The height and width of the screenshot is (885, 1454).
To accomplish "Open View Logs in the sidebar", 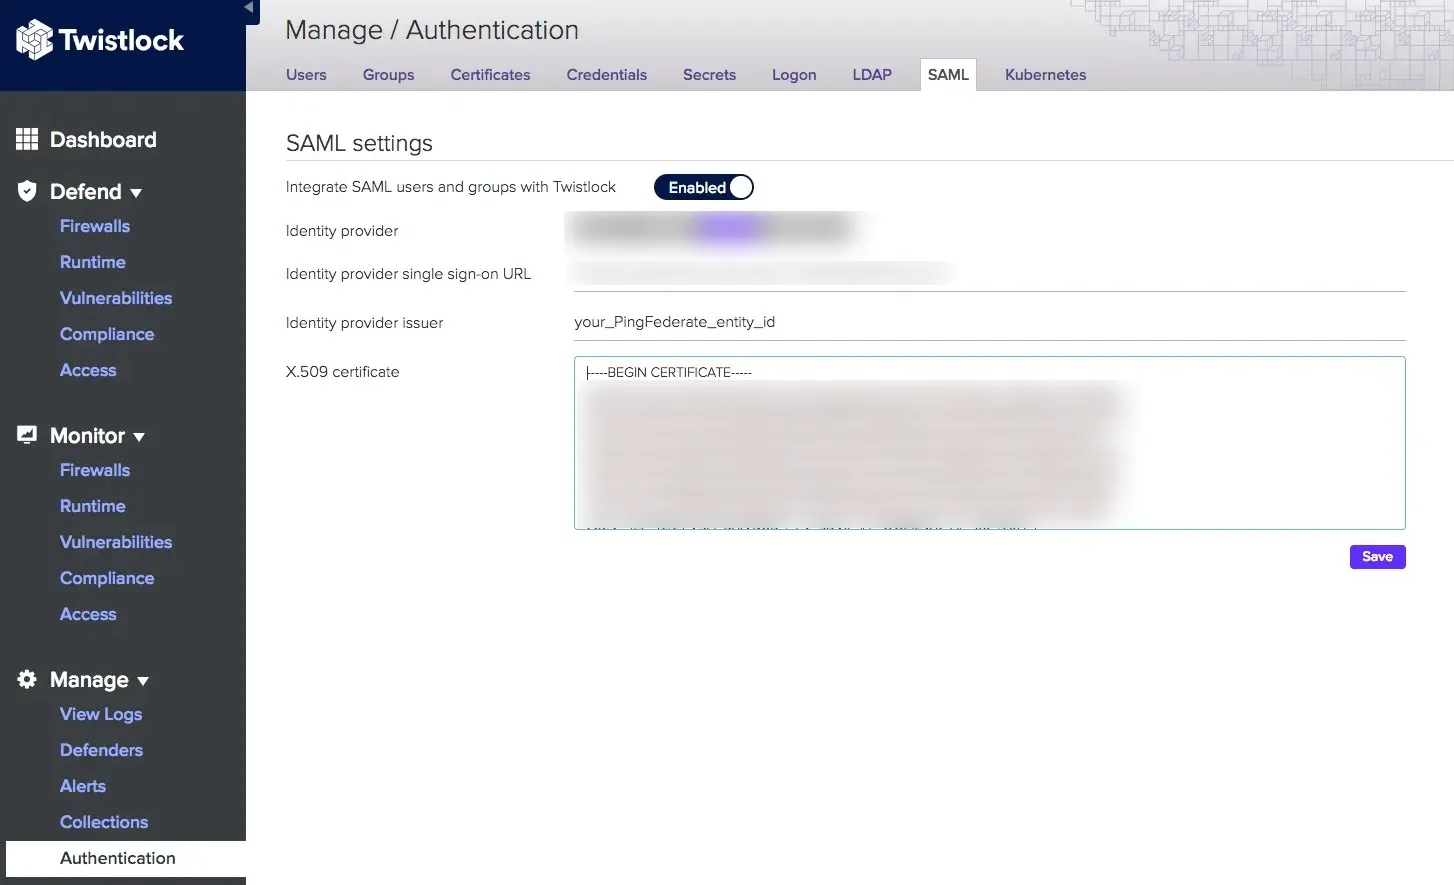I will [100, 714].
